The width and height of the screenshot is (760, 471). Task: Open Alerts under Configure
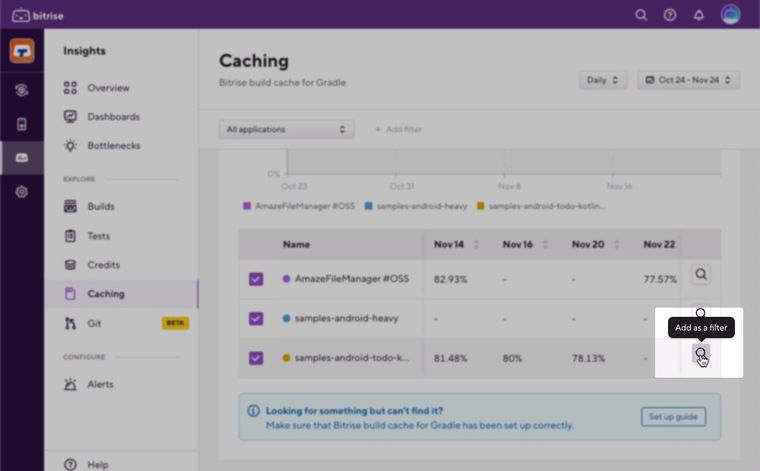[100, 384]
